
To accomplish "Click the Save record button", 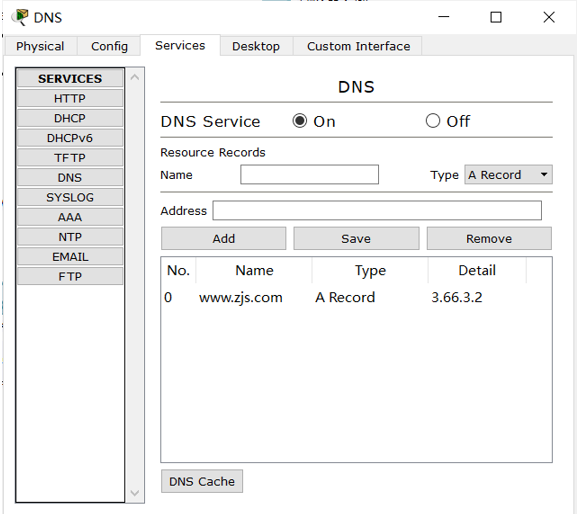I will click(356, 238).
